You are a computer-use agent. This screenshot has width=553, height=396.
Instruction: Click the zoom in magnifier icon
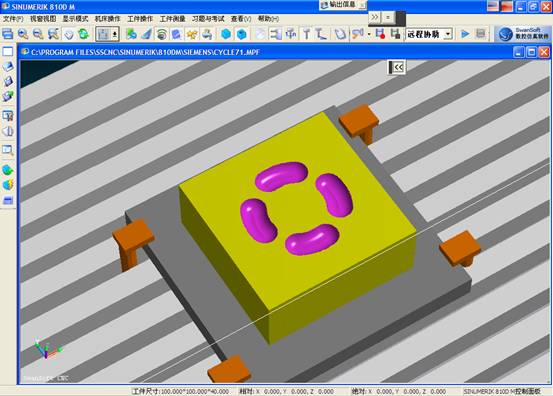click(23, 34)
